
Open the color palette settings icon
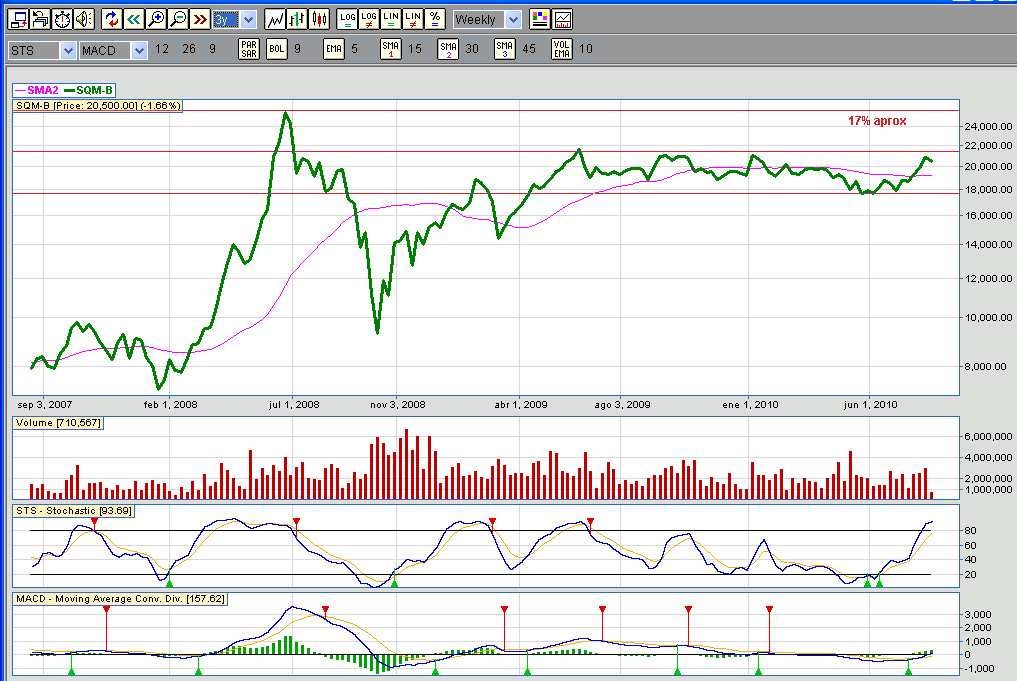coord(540,19)
